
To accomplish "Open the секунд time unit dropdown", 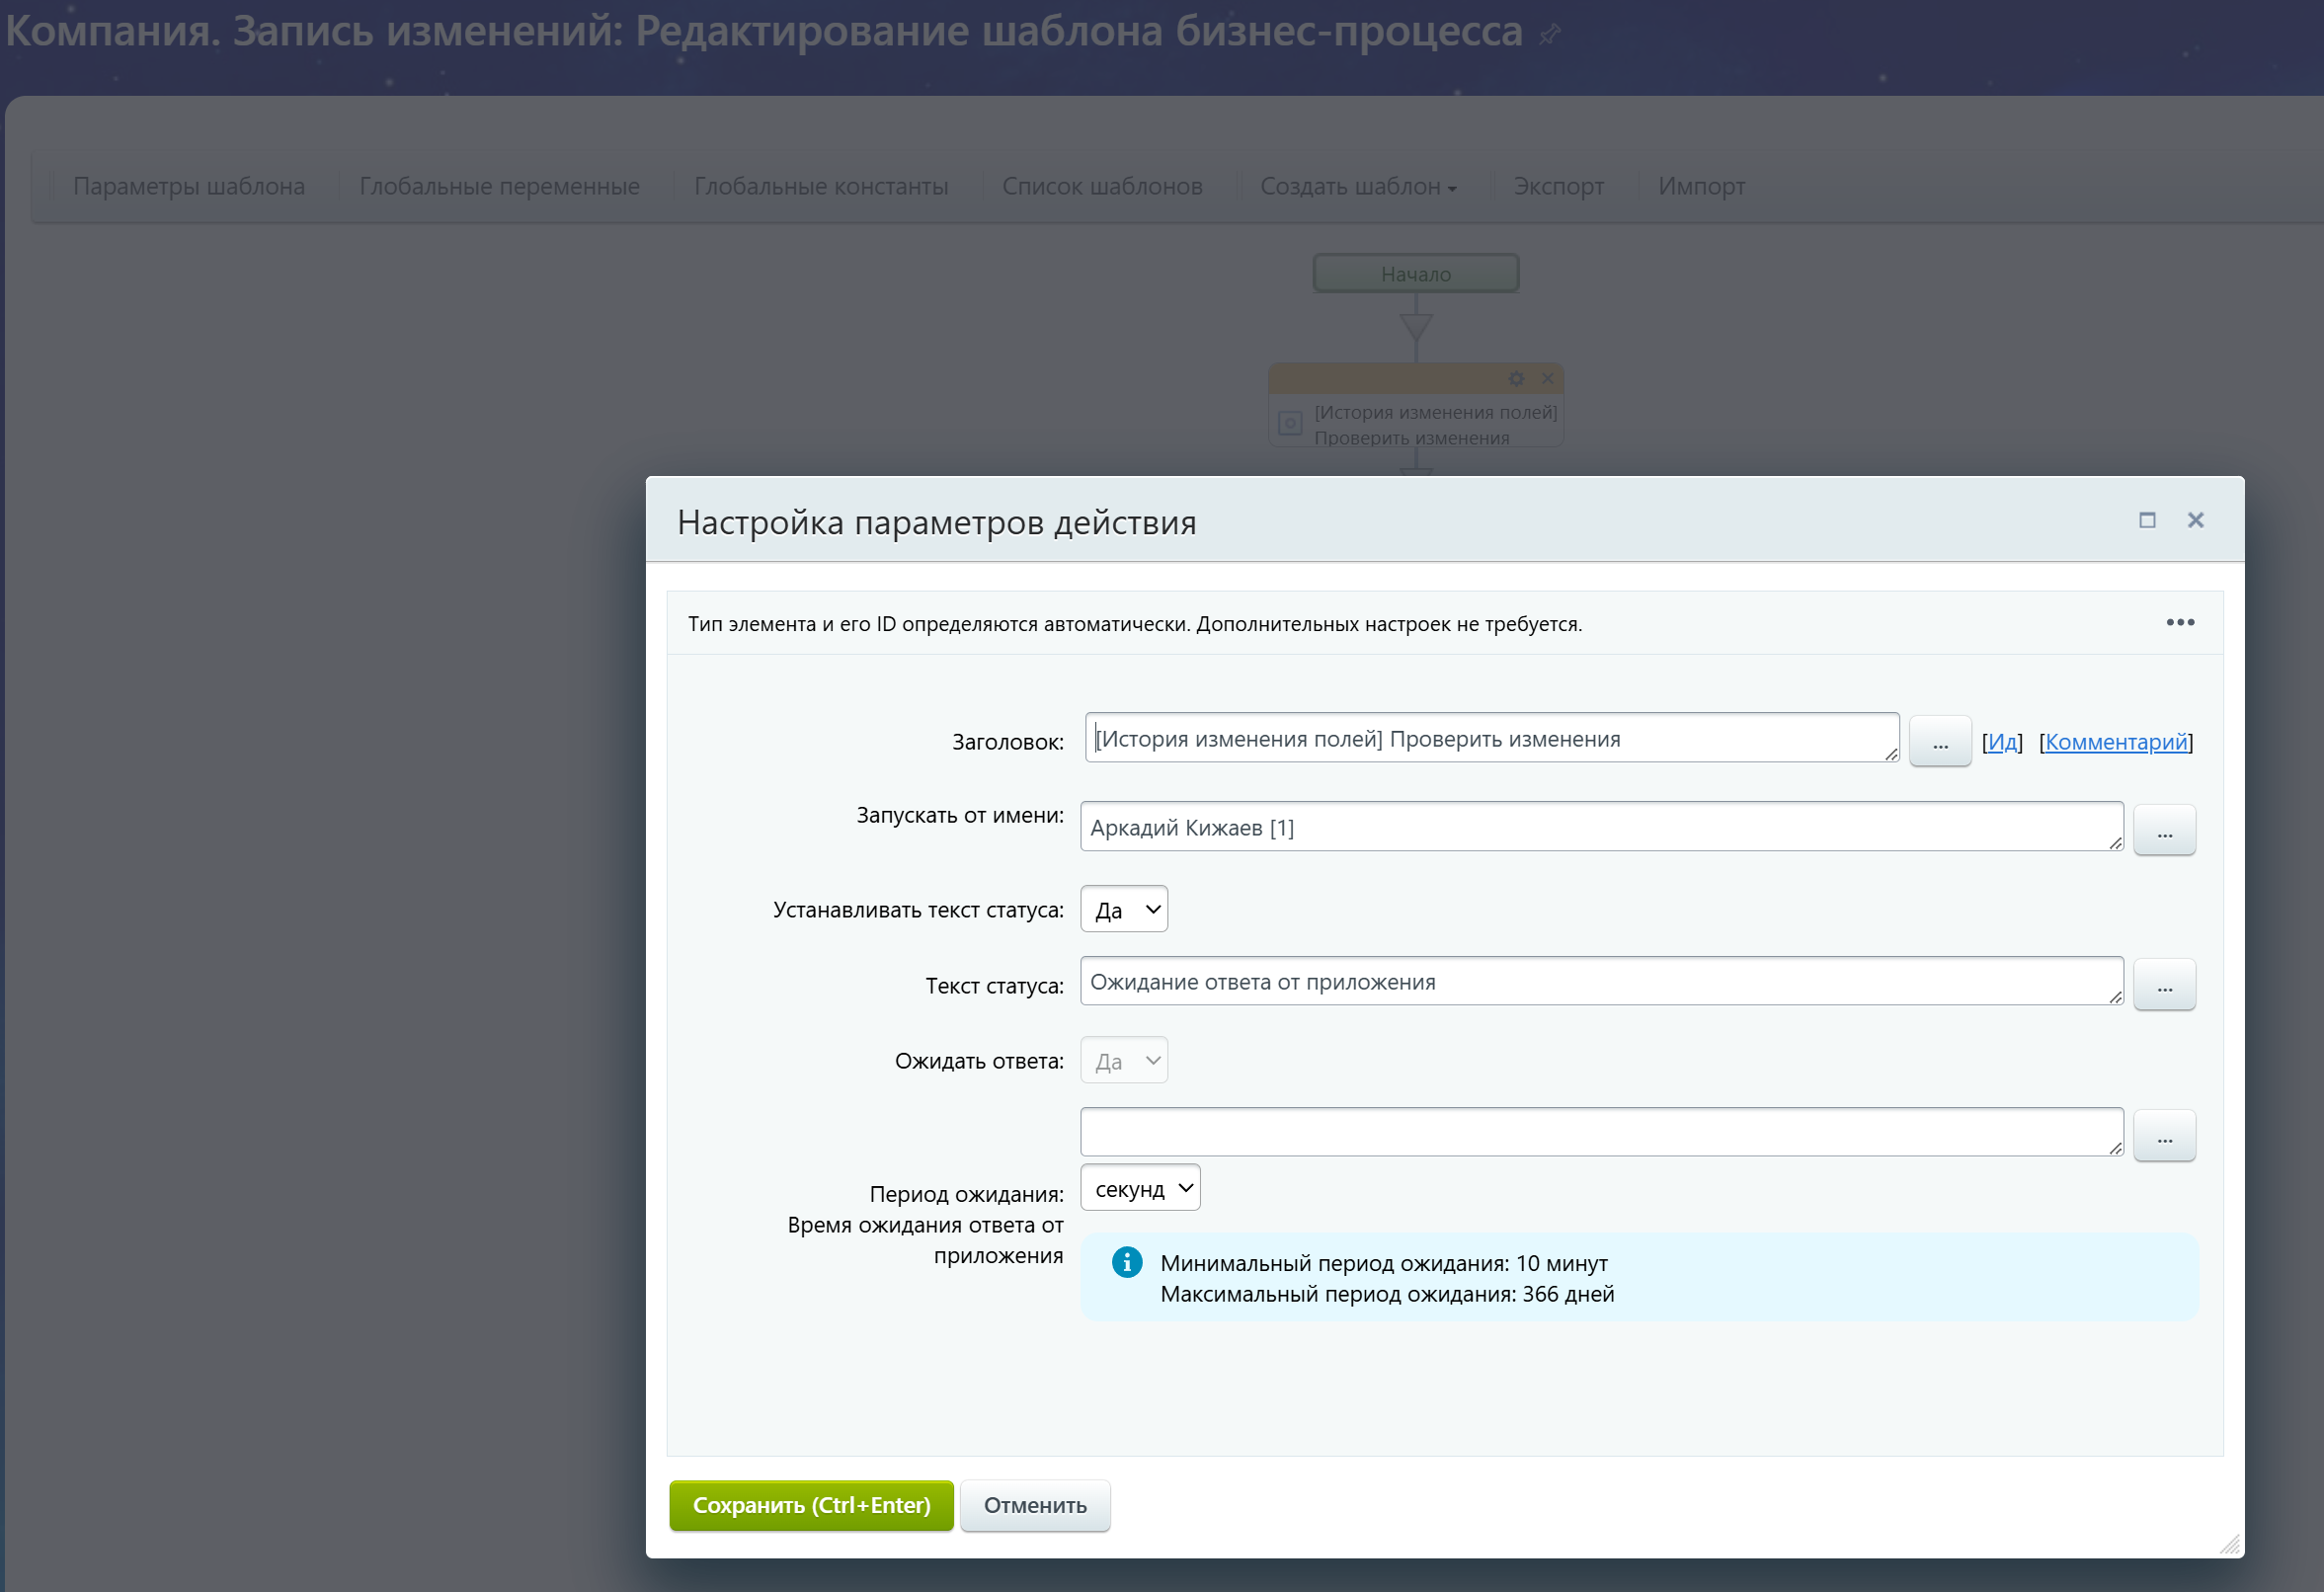I will click(x=1140, y=1188).
